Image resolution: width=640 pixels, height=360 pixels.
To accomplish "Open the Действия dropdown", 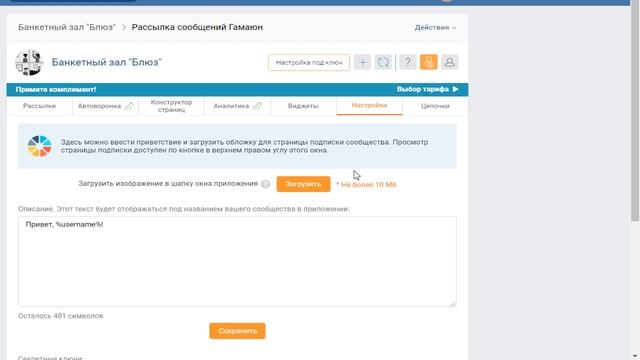I will (436, 27).
